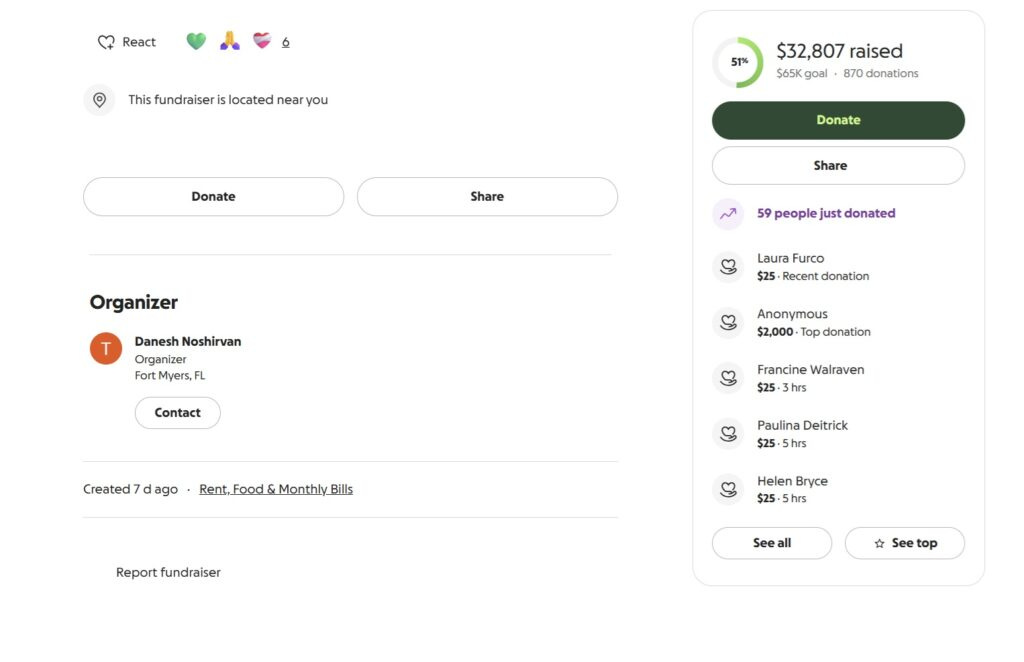Click the trending graph icon beside donation count
The width and height of the screenshot is (1024, 662).
tap(728, 213)
